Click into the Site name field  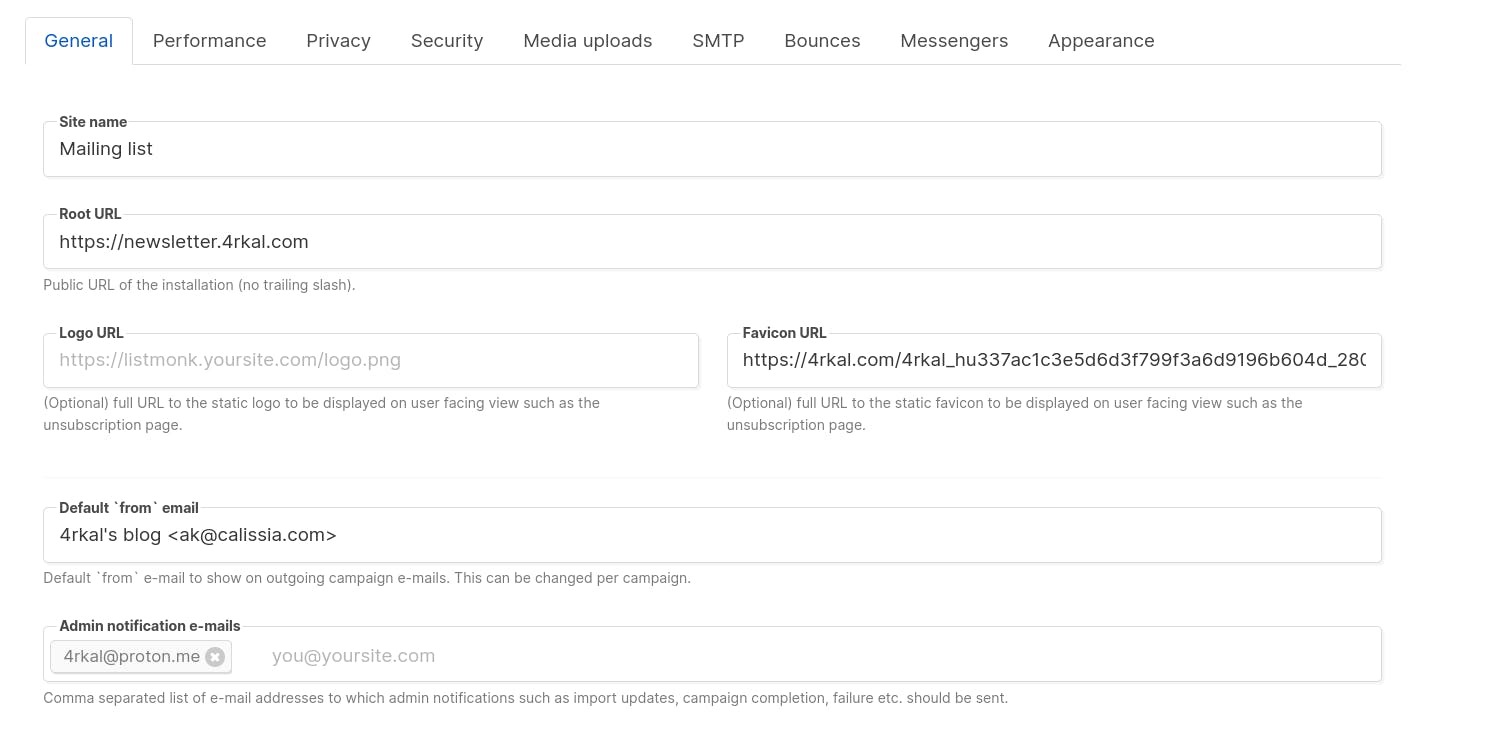711,150
